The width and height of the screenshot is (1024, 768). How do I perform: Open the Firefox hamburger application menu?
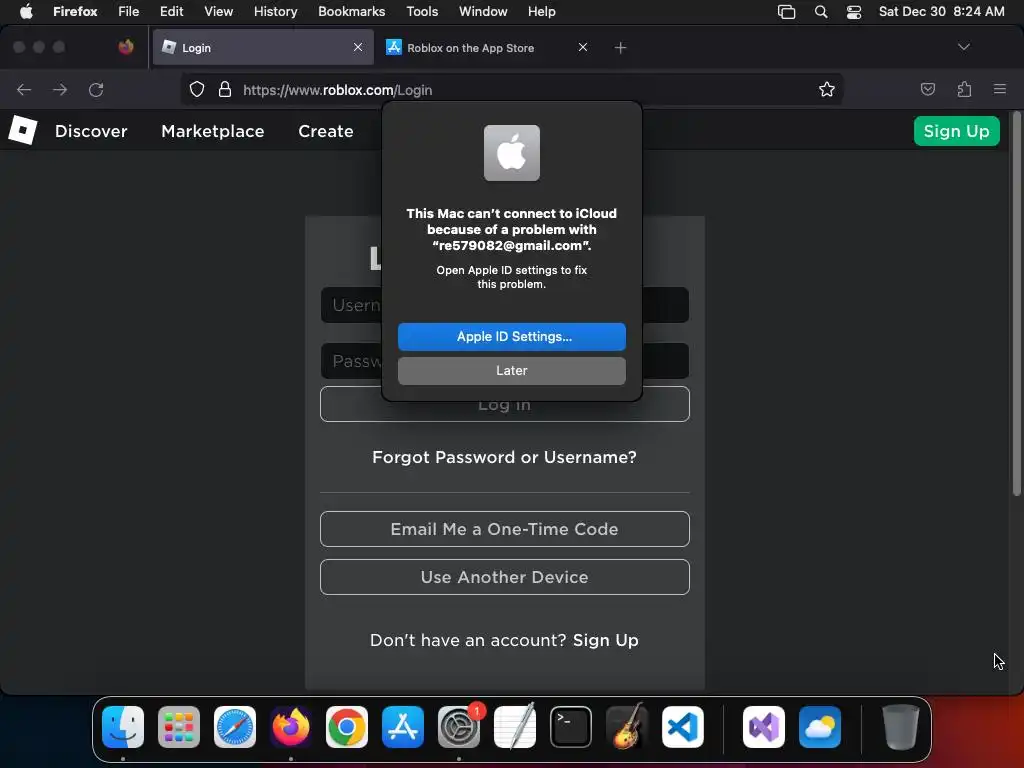pos(1000,89)
